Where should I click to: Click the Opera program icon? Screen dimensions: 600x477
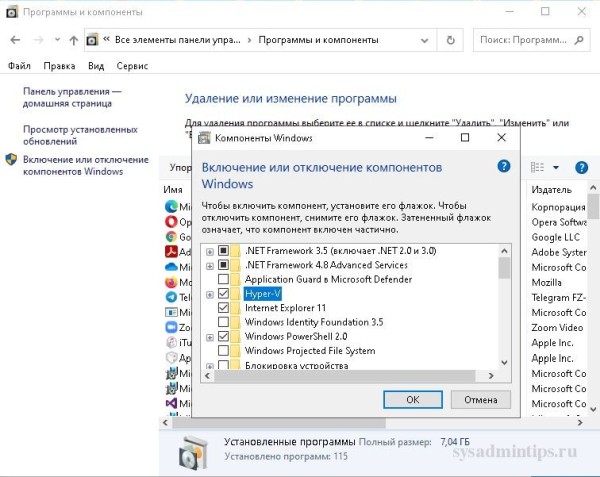pos(171,221)
